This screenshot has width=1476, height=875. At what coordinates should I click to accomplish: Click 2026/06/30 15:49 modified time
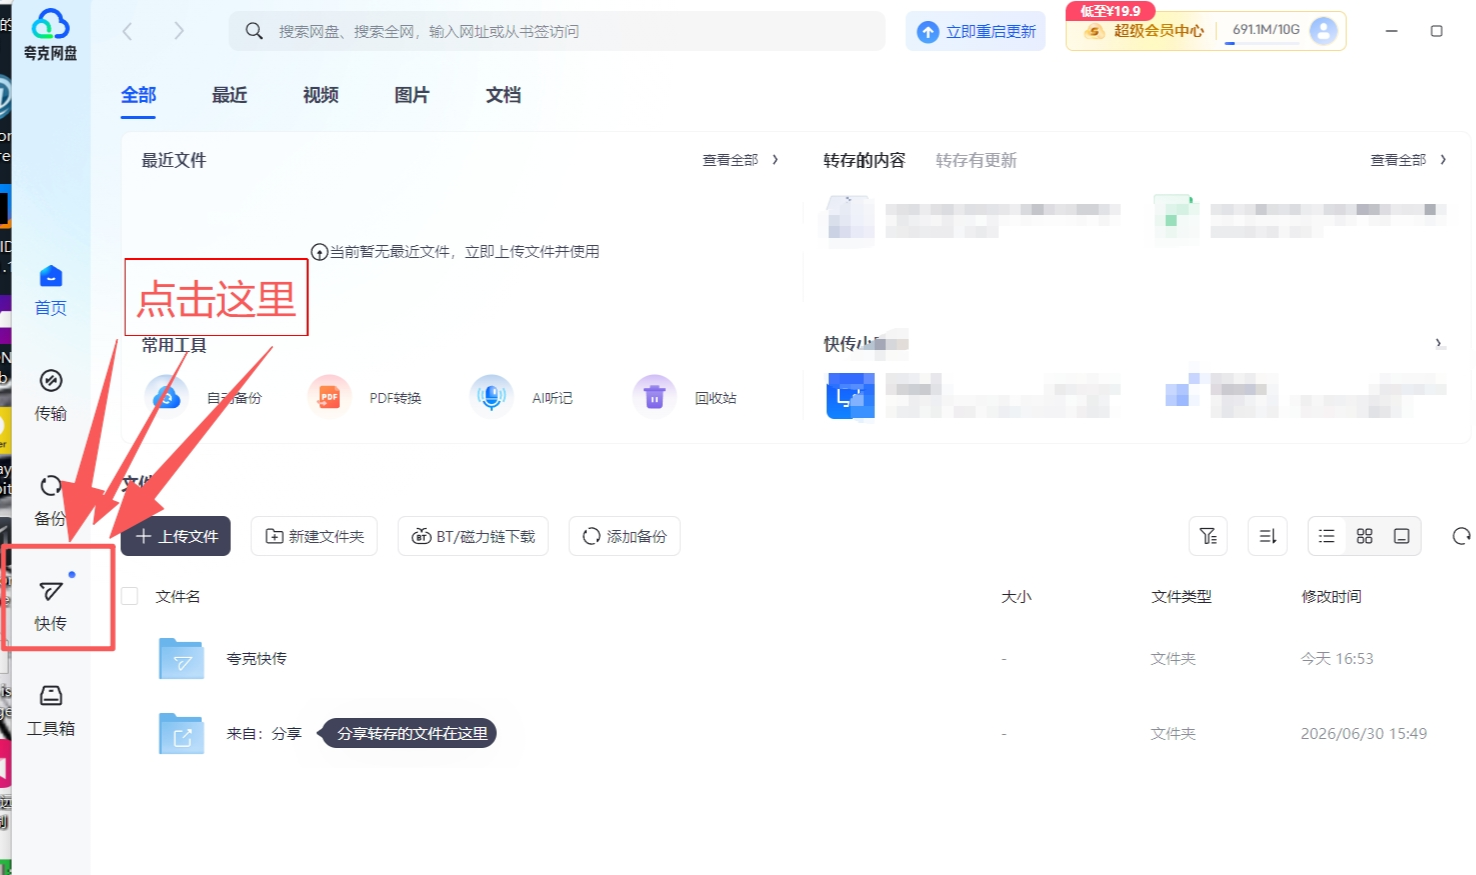pyautogui.click(x=1363, y=733)
